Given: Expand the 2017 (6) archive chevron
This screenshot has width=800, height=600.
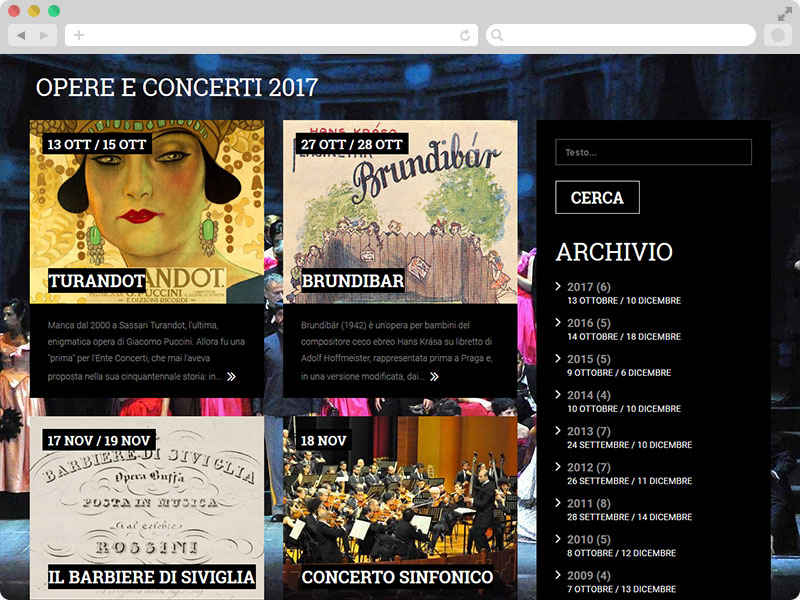Looking at the screenshot, I should [x=558, y=286].
